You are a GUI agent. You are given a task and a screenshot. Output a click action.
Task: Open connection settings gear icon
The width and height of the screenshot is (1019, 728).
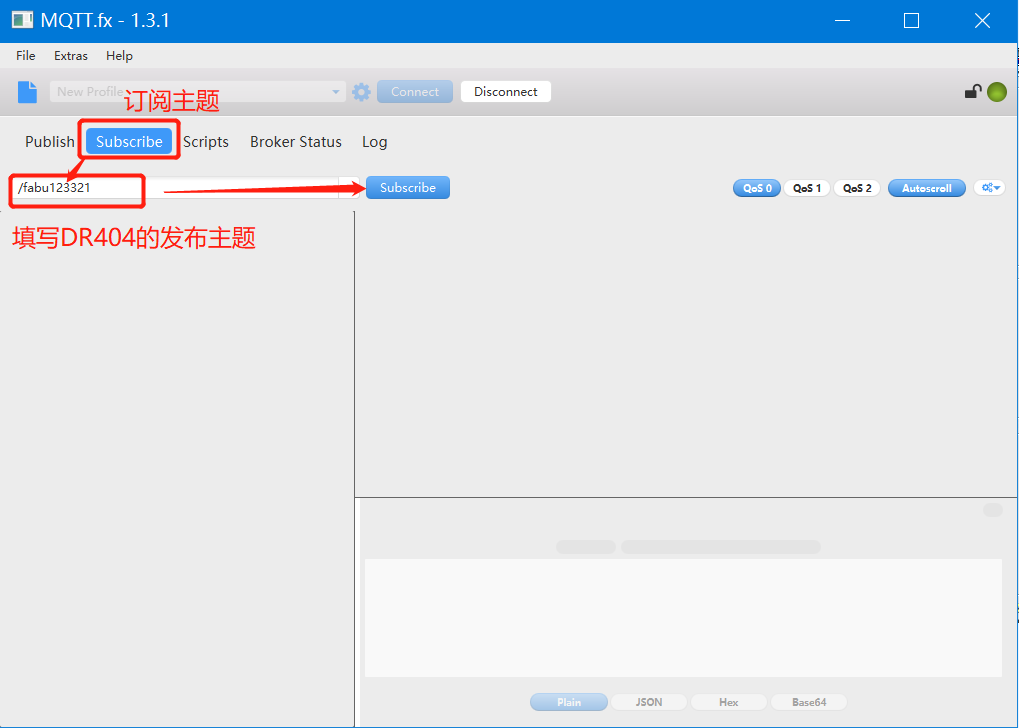(361, 92)
